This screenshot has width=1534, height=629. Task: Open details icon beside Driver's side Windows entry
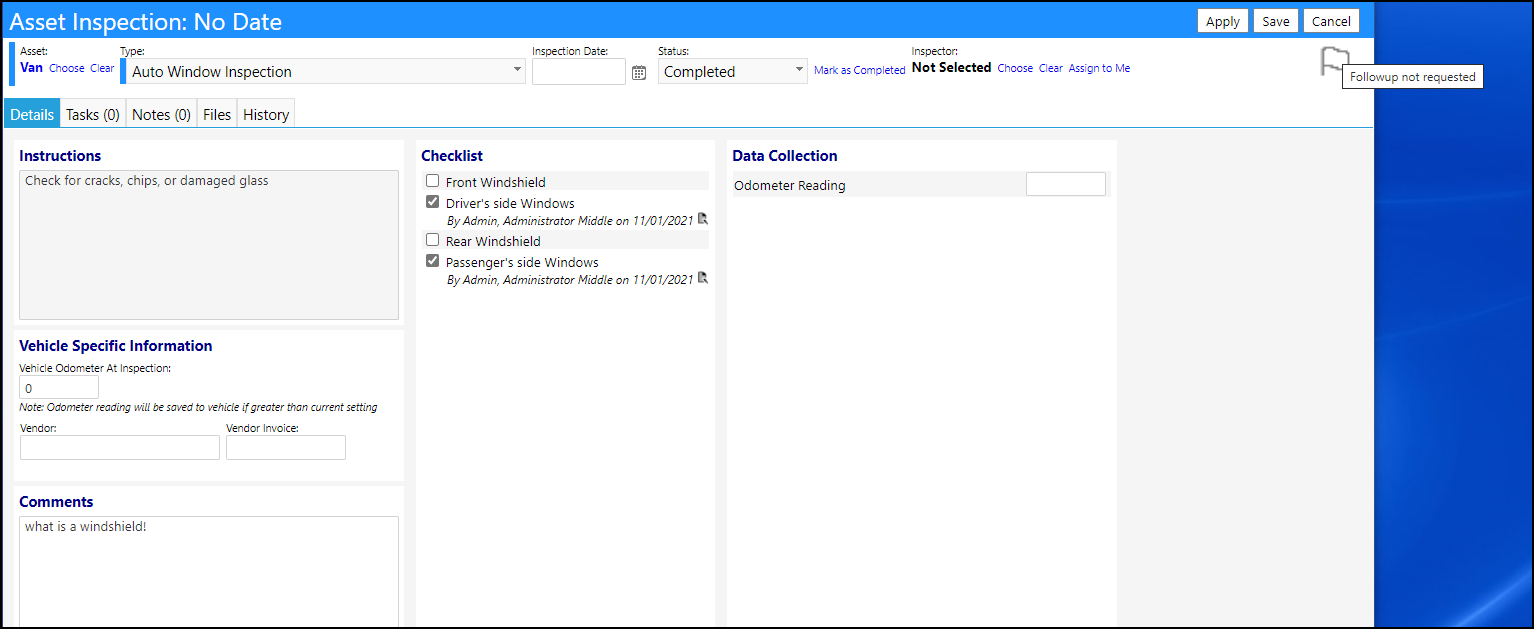click(x=703, y=219)
